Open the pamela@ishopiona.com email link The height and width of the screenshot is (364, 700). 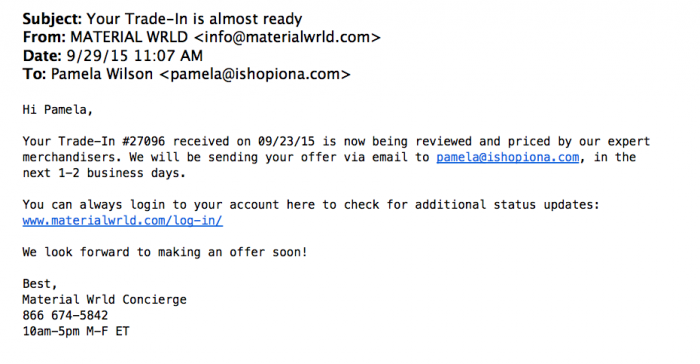[508, 158]
